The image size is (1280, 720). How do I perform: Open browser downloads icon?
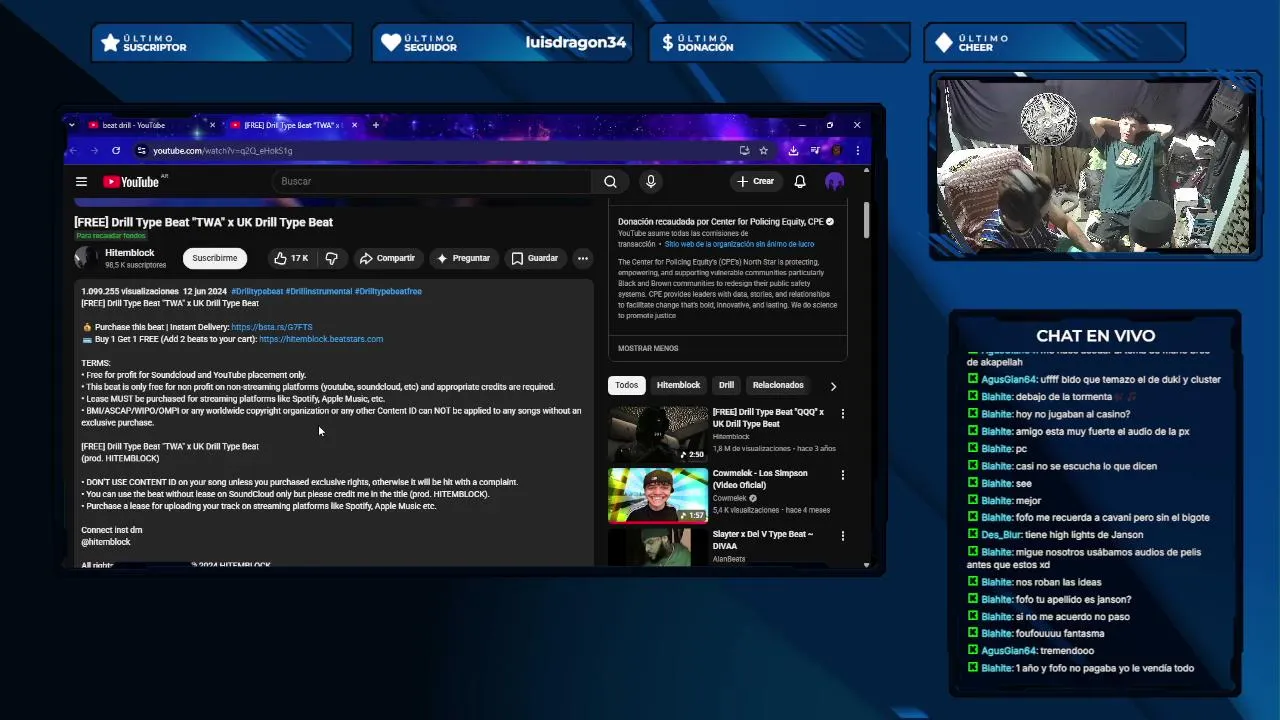[793, 150]
